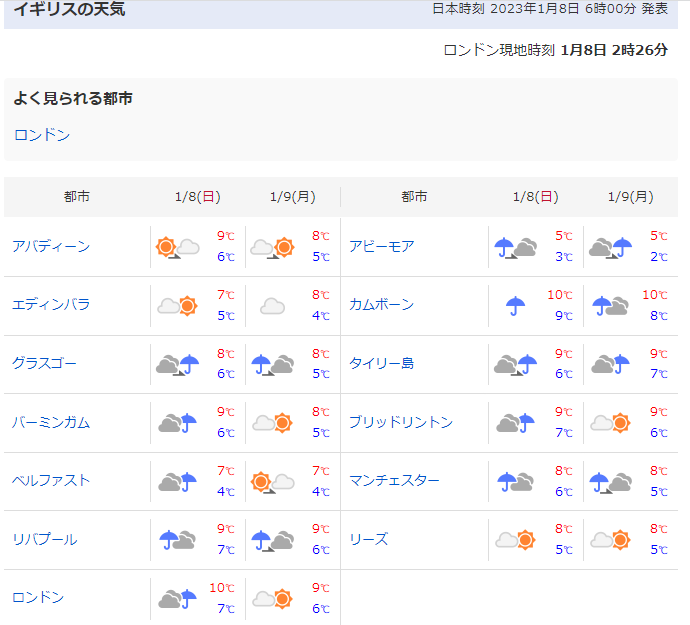This screenshot has width=690, height=625.
Task: Open ロンドン link under popular cities
Action: [x=42, y=134]
